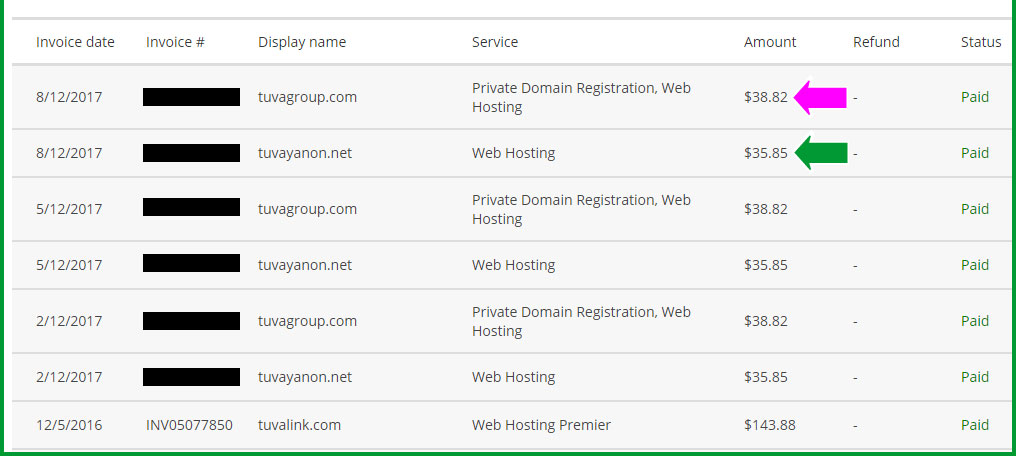This screenshot has width=1016, height=456.
Task: Click the Web Hosting Premier service text
Action: click(x=541, y=425)
